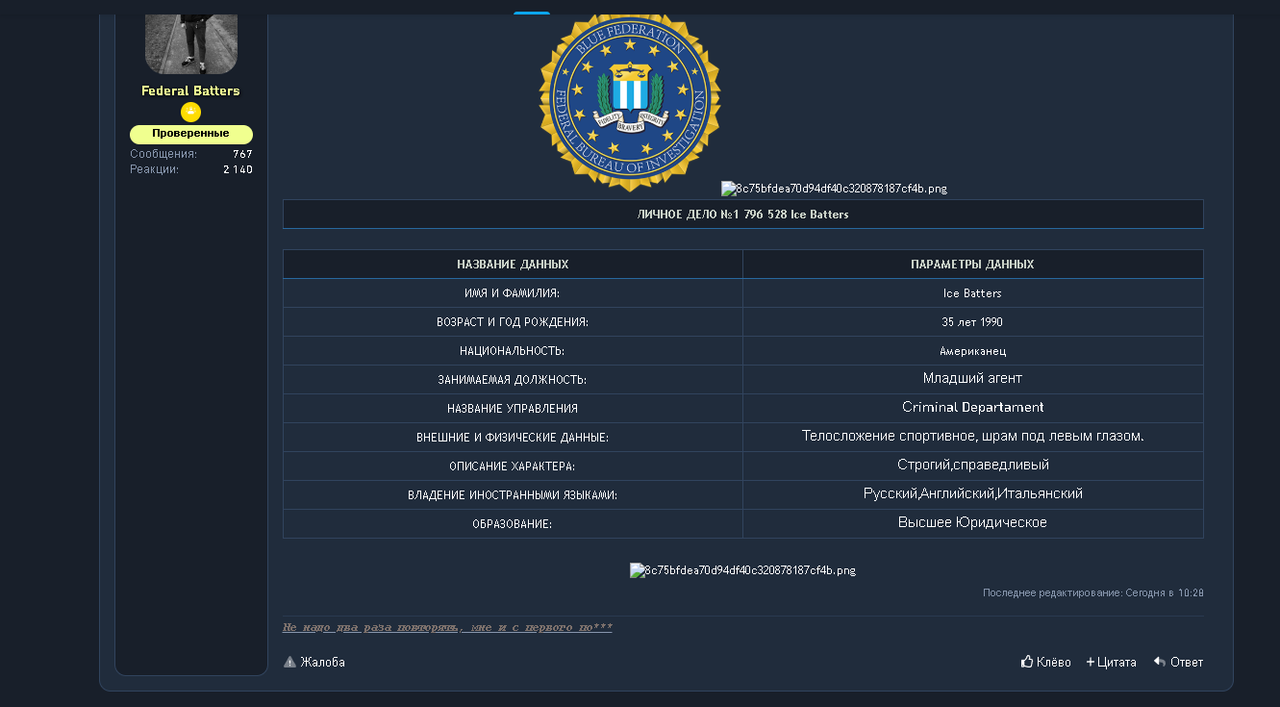Click the thumbs-up icon beside Клёво
Viewport: 1280px width, 707px height.
pos(1027,661)
